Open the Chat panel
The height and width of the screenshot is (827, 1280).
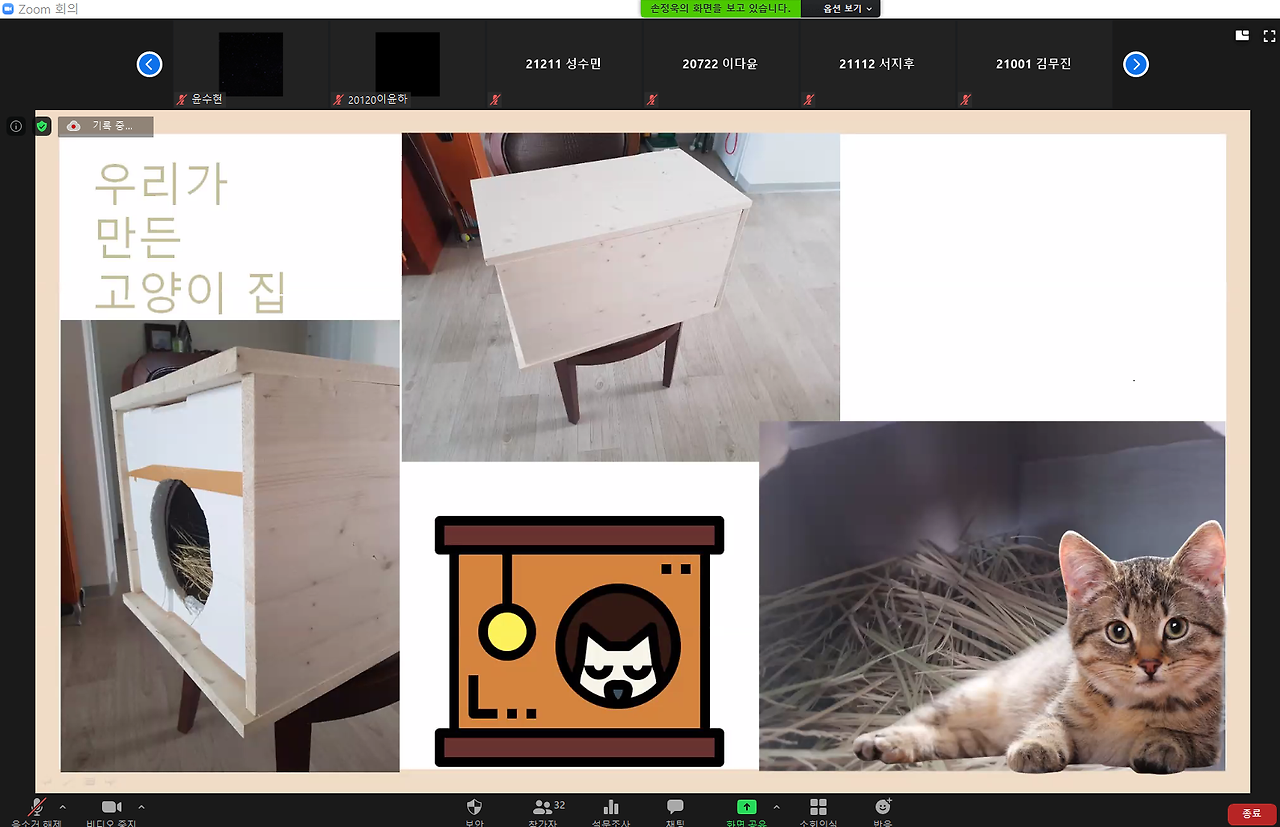point(675,810)
